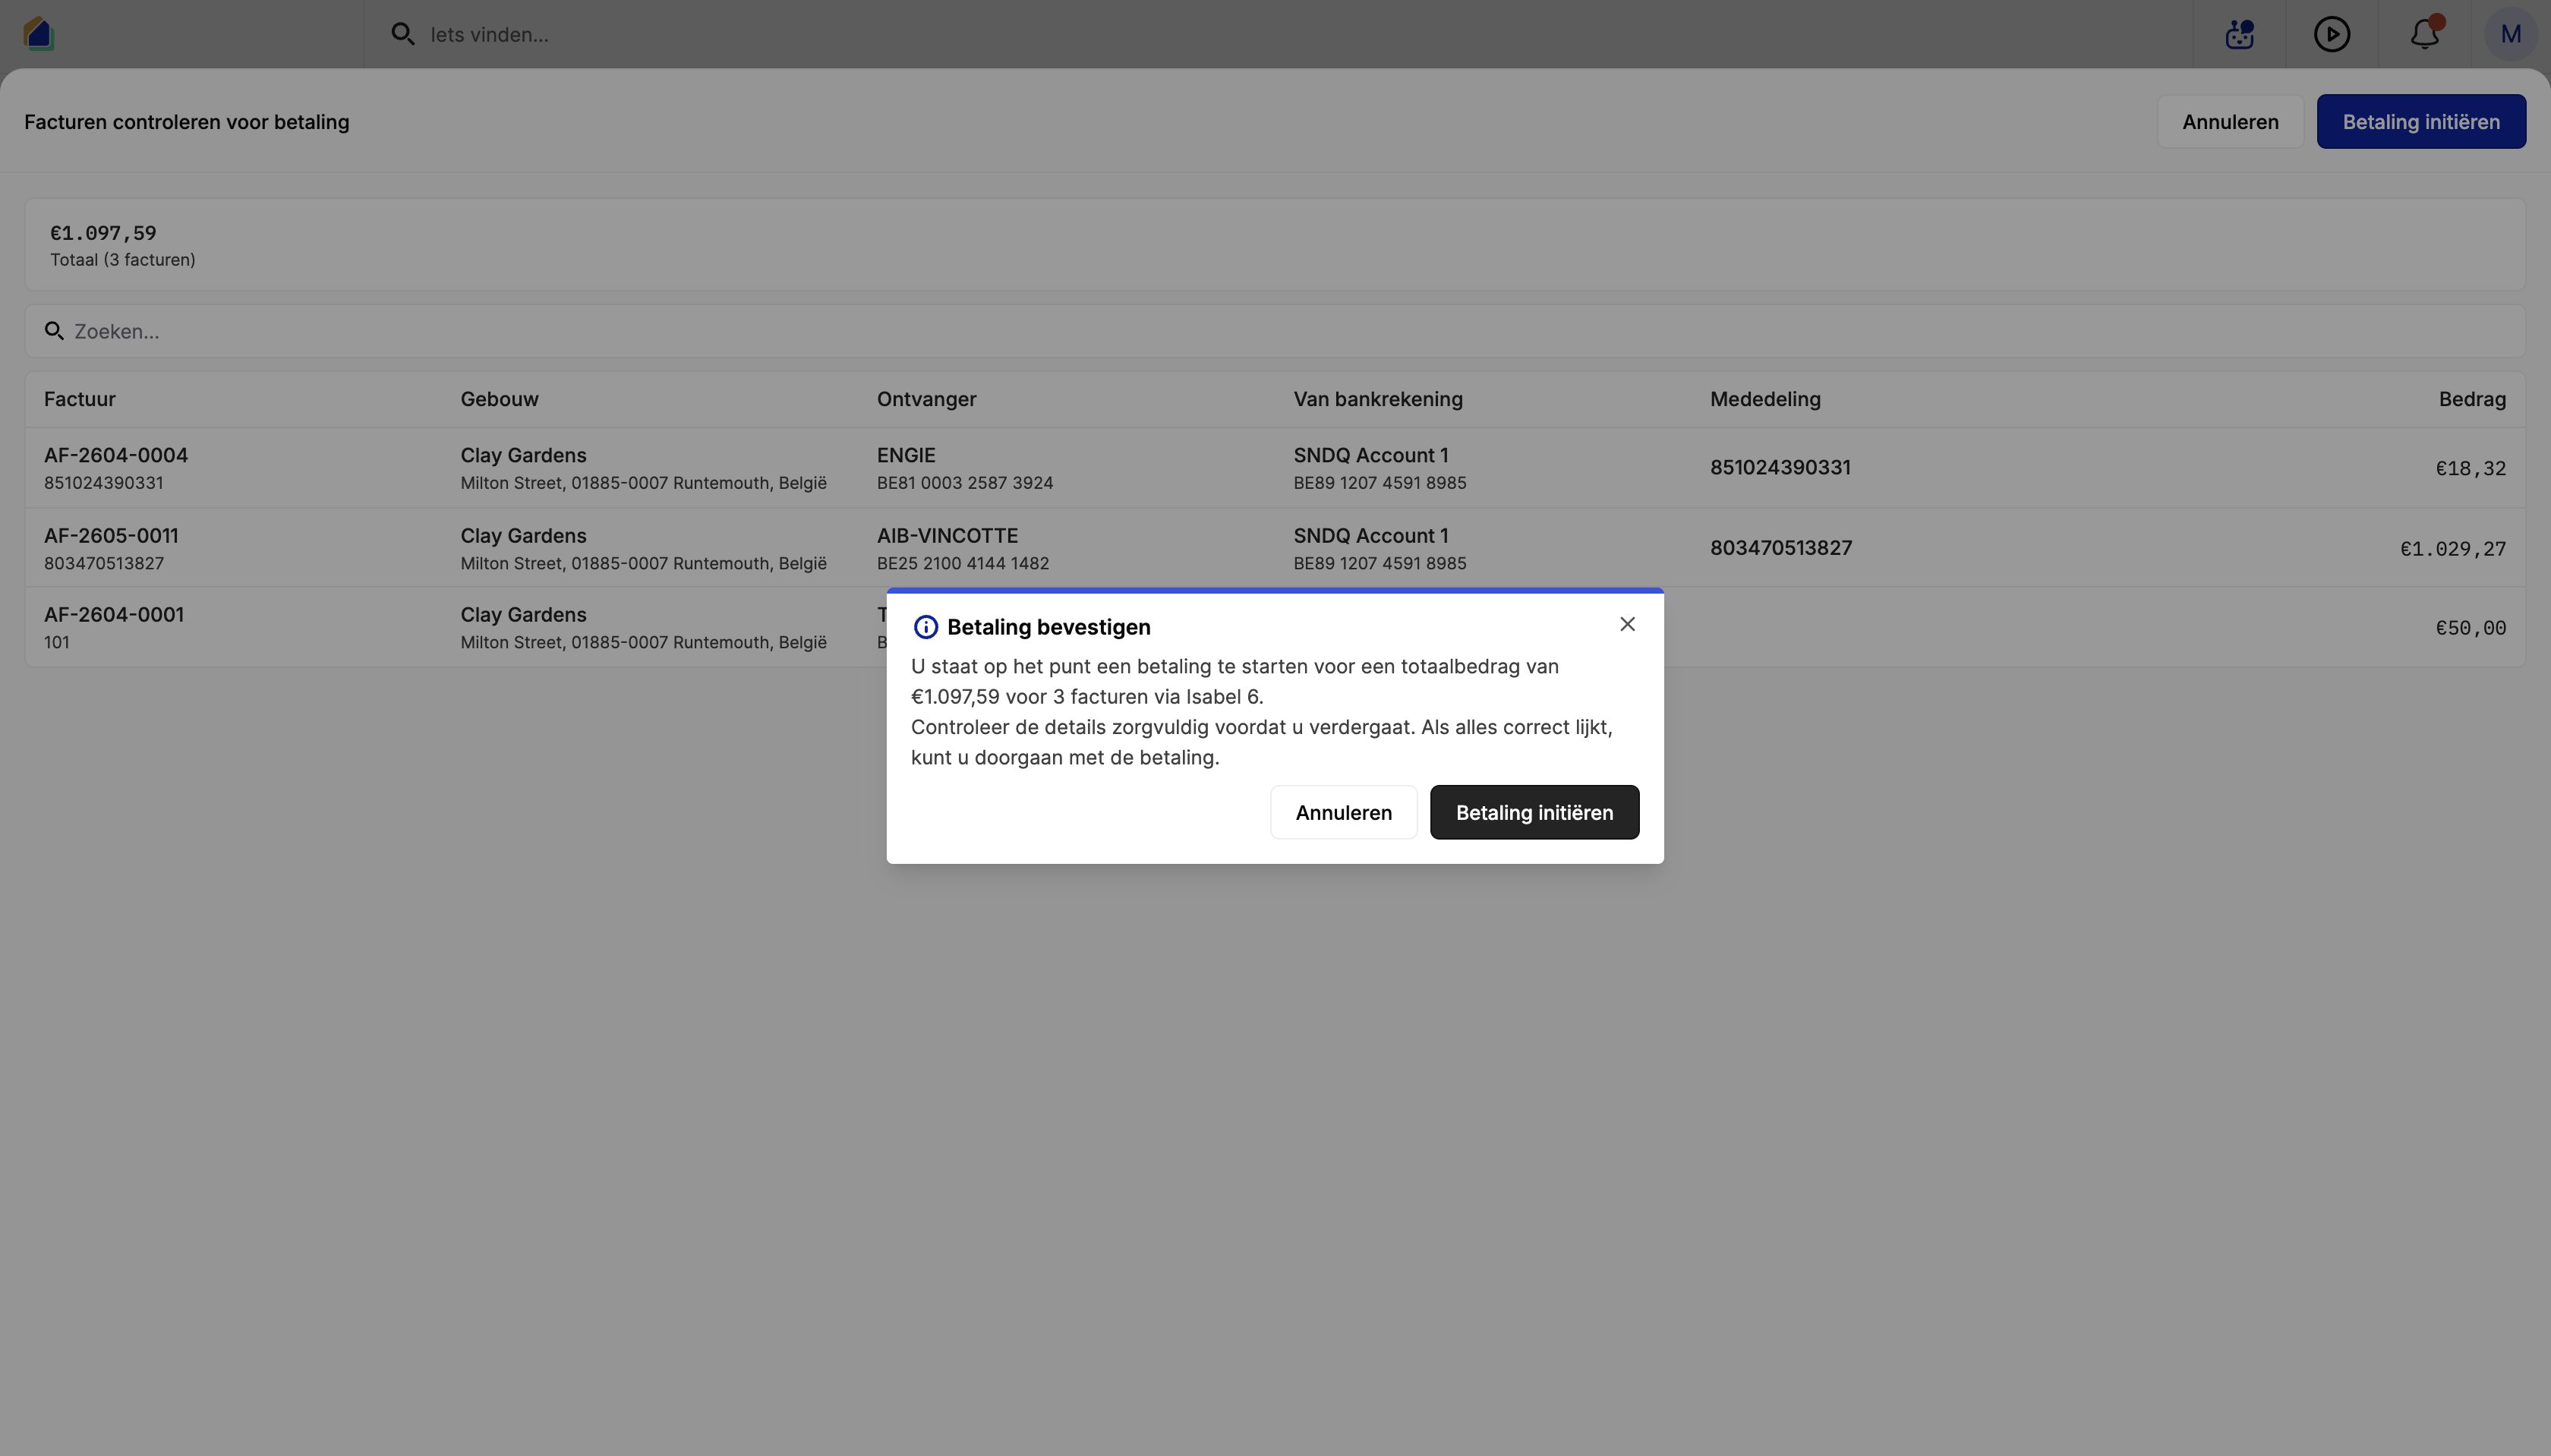The image size is (2551, 1456).
Task: Click the Ontvanger column header
Action: pyautogui.click(x=926, y=399)
